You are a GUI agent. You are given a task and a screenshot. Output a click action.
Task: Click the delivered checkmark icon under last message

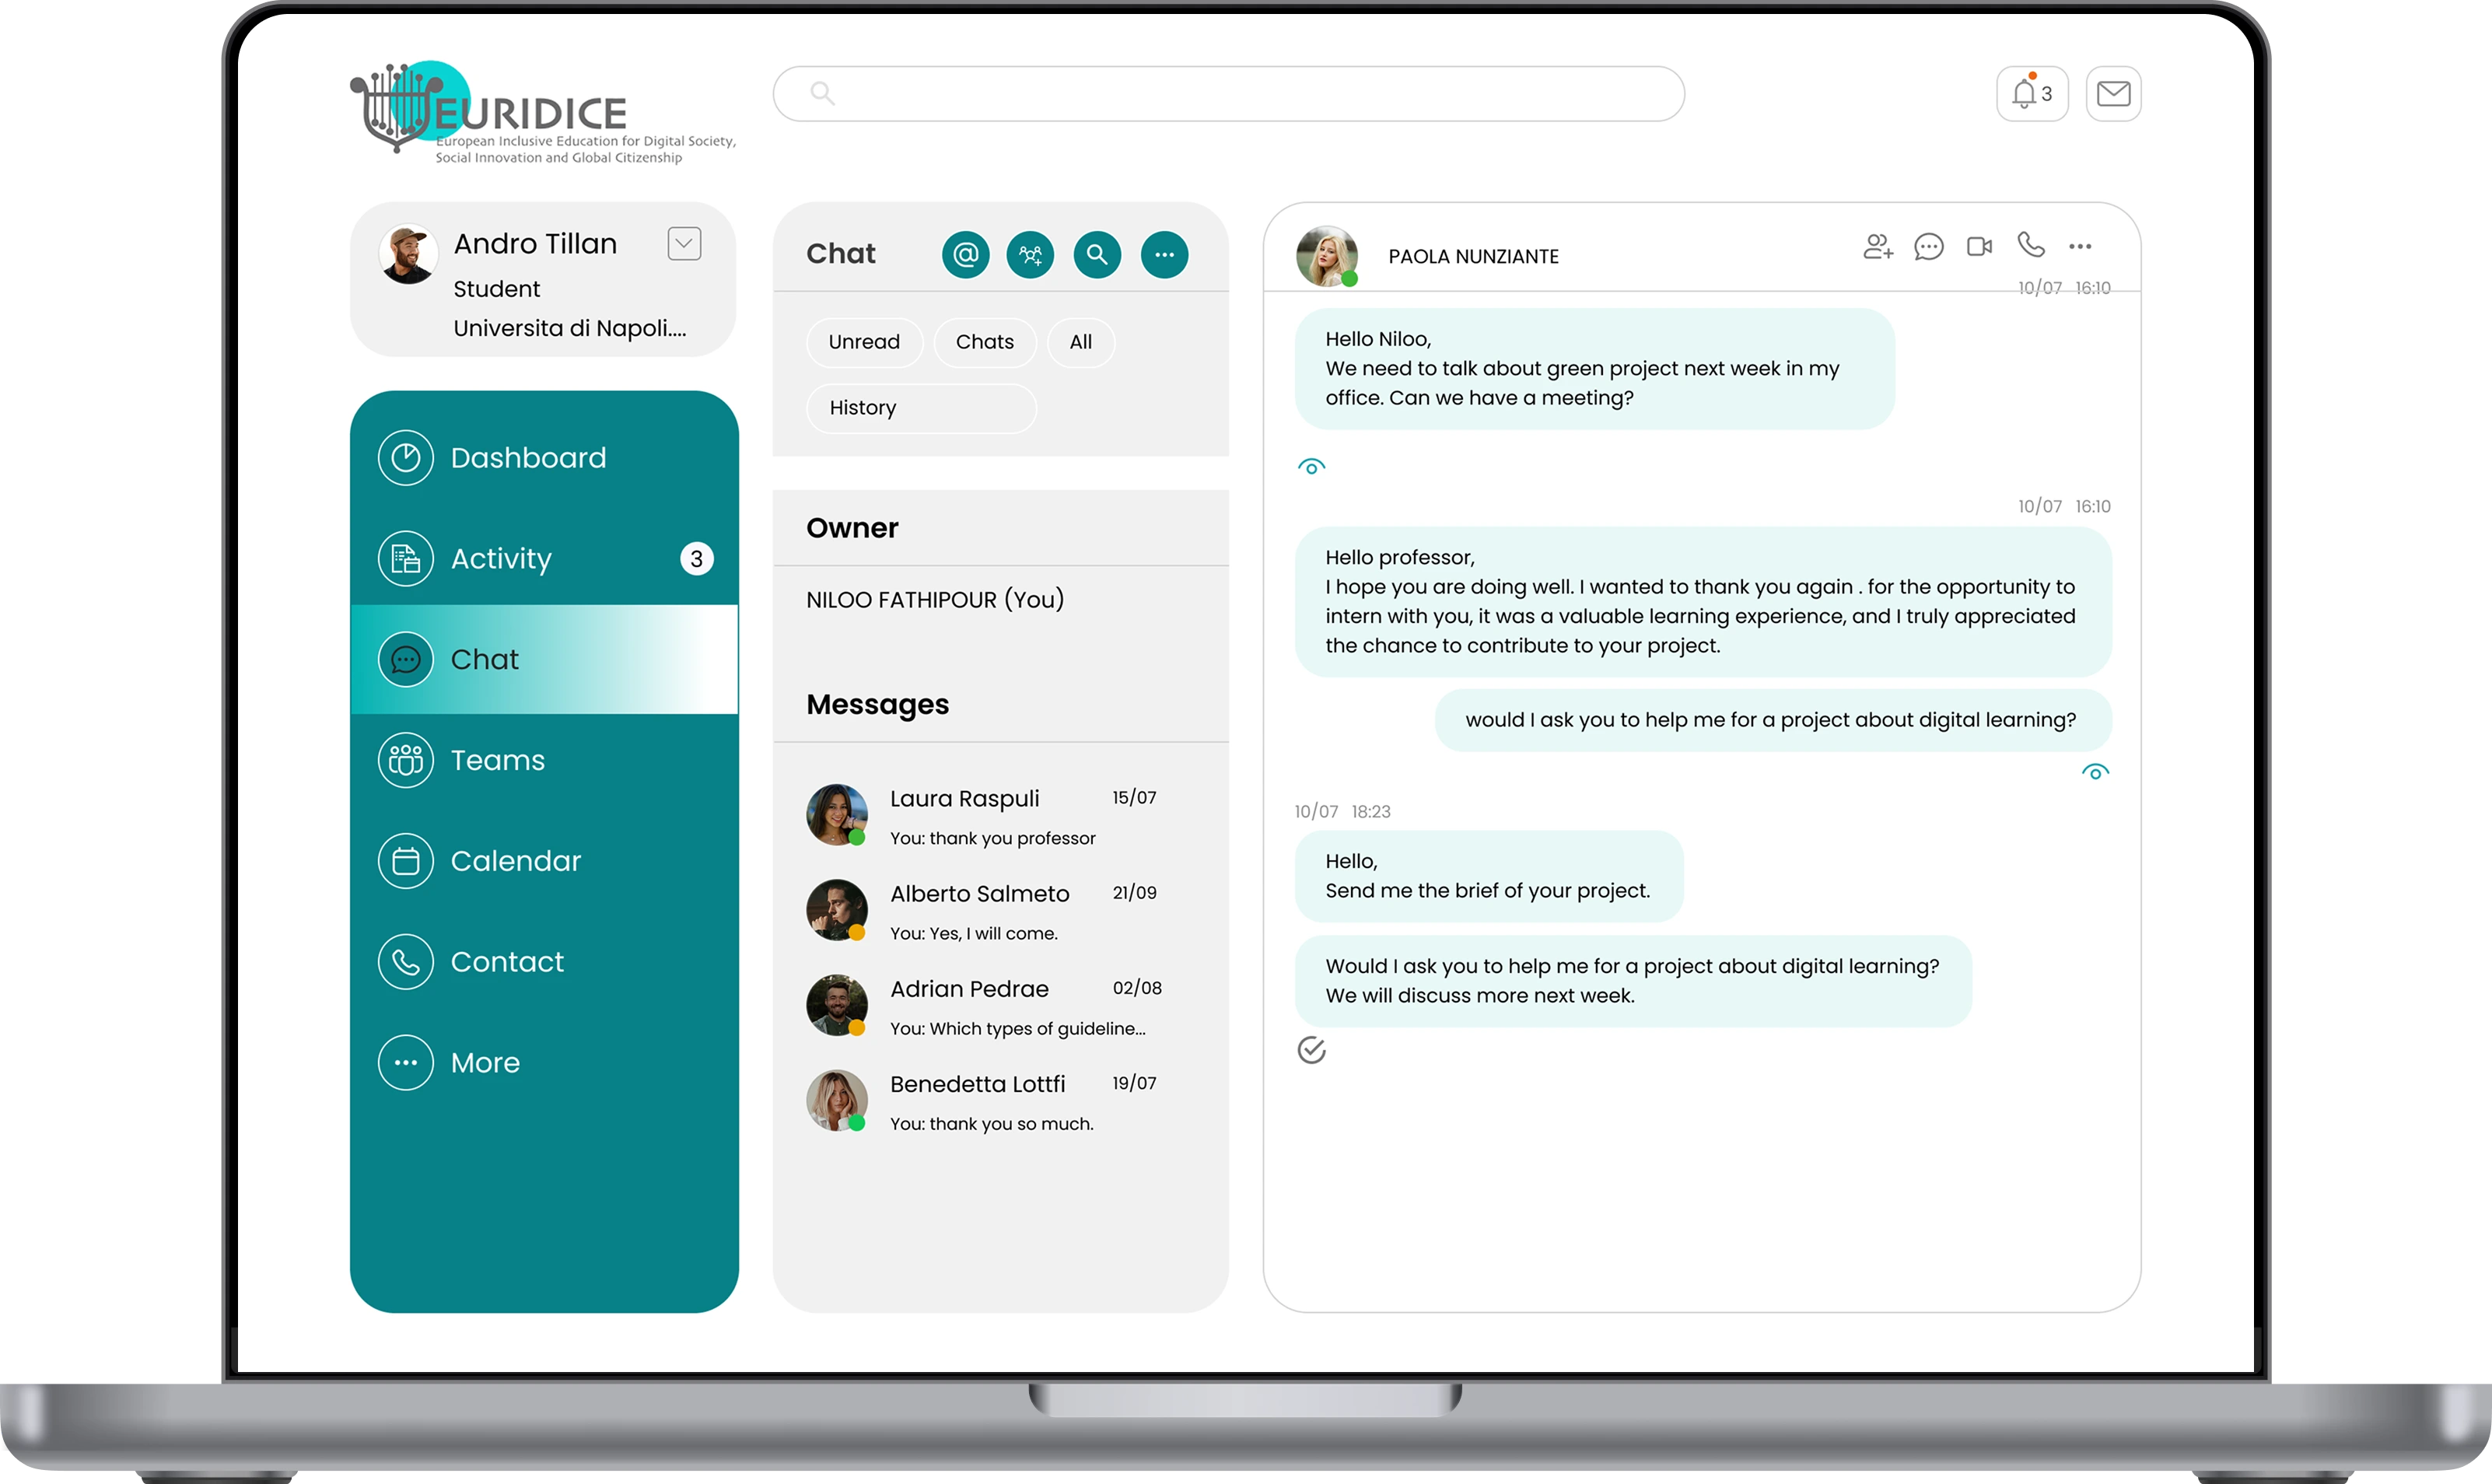point(1311,1050)
